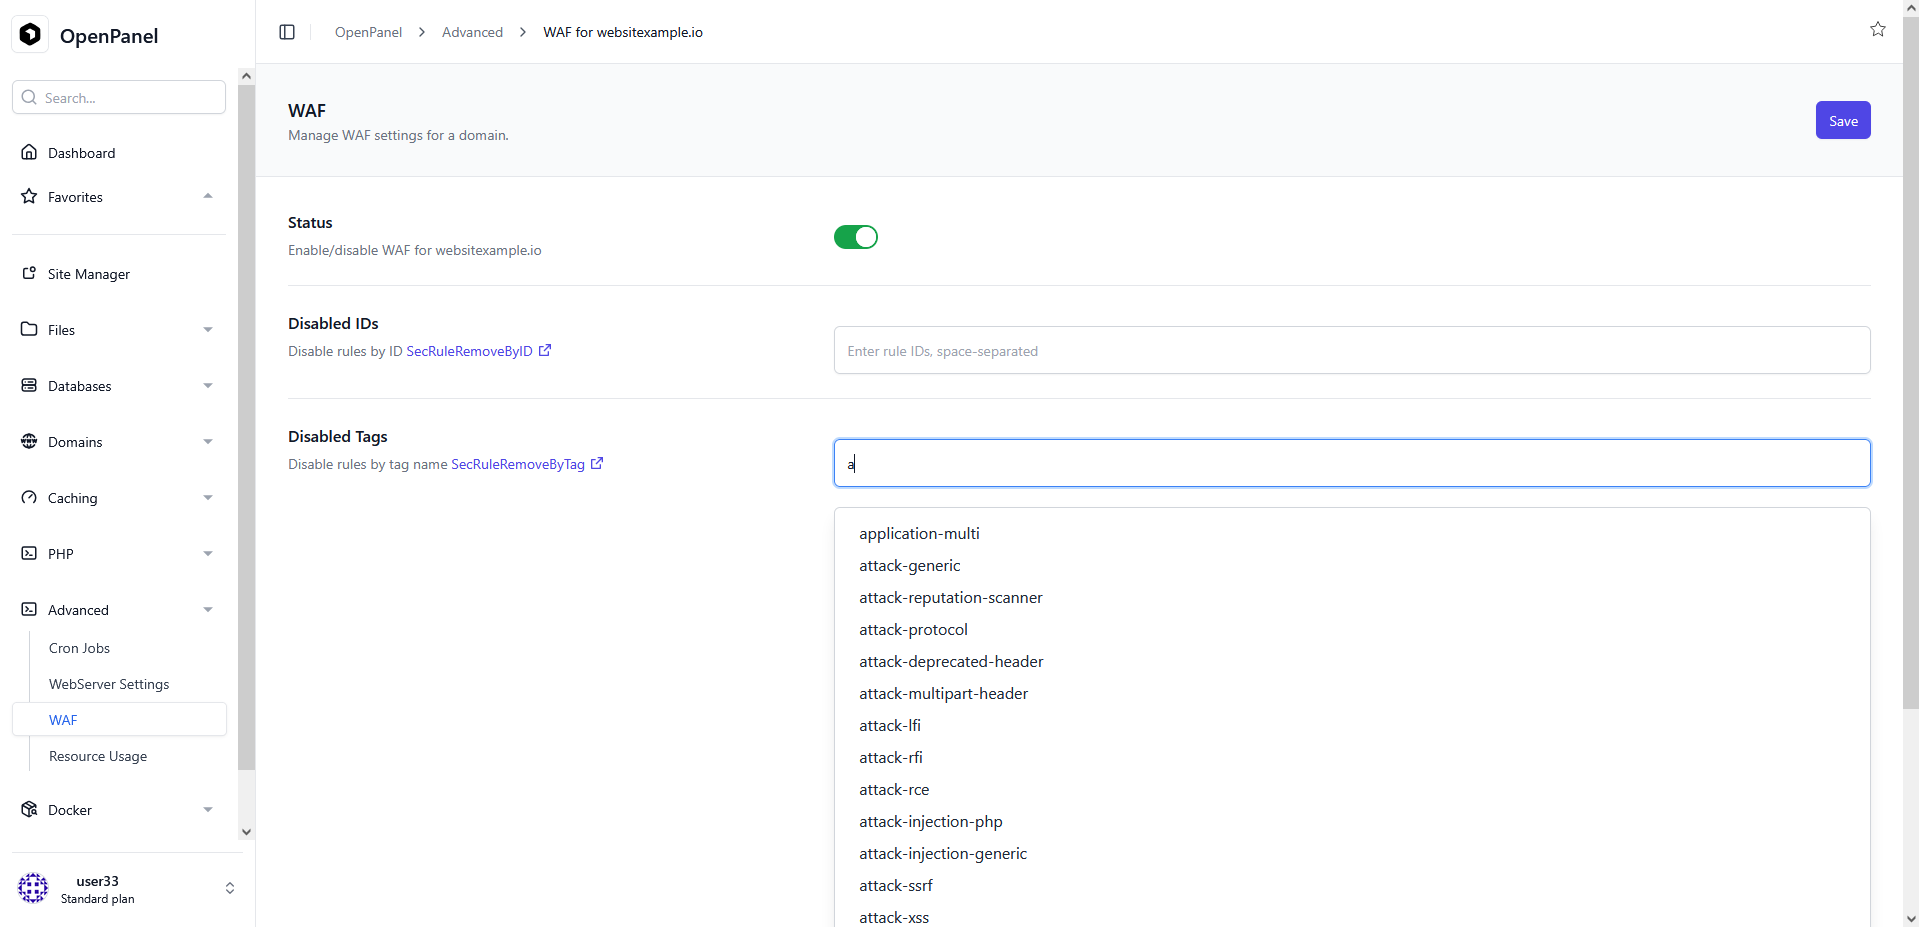Collapse the Advanced section chevron
This screenshot has width=1919, height=927.
[207, 610]
